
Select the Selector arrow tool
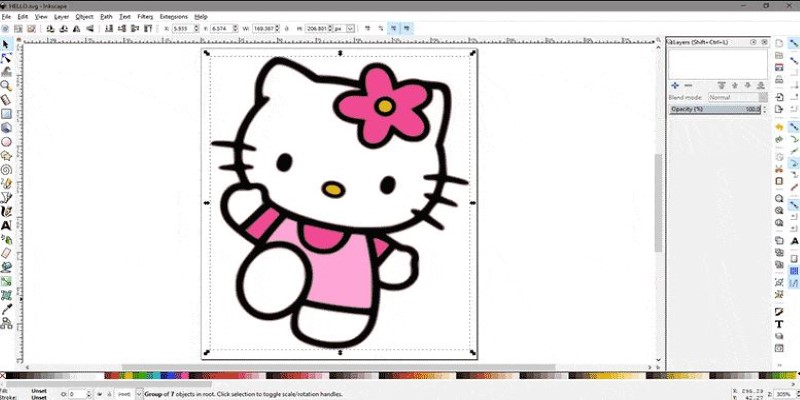tap(6, 44)
